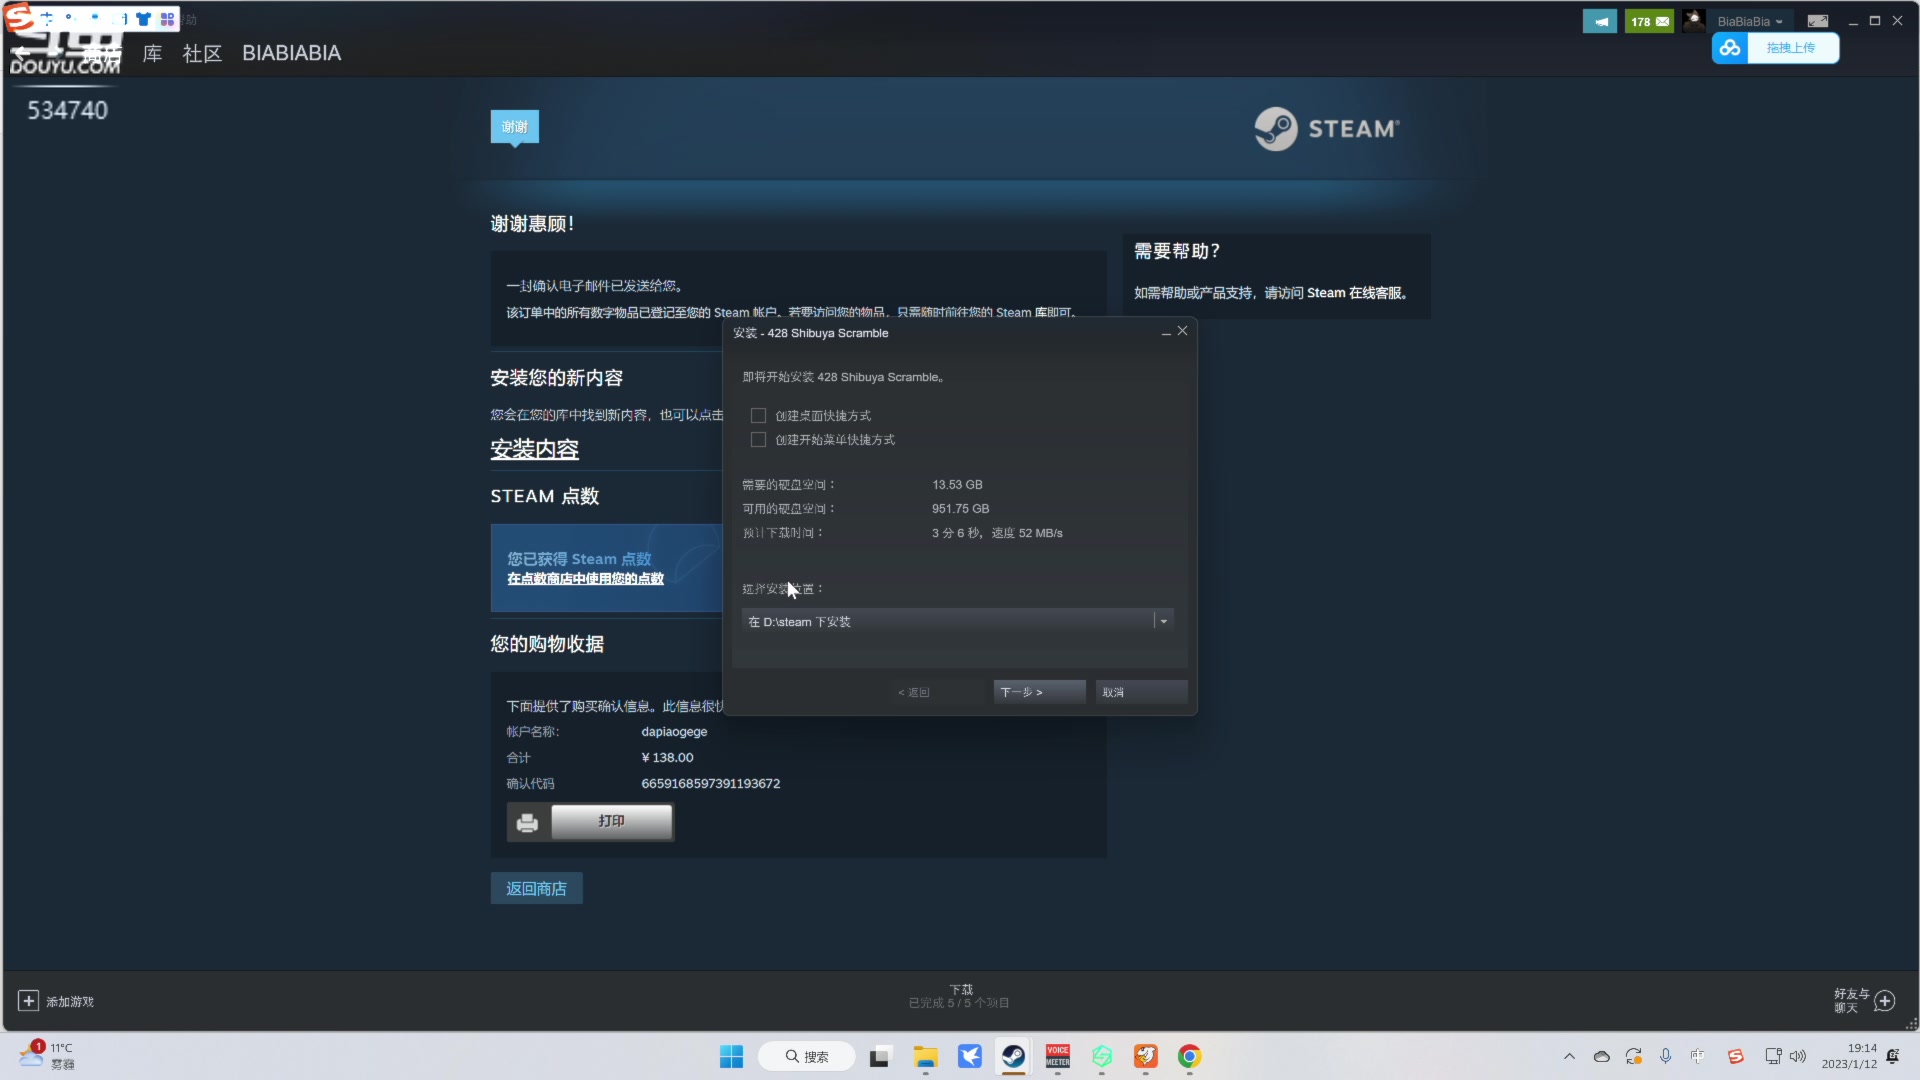
Task: Open the 下载 downloads status
Action: 960,996
